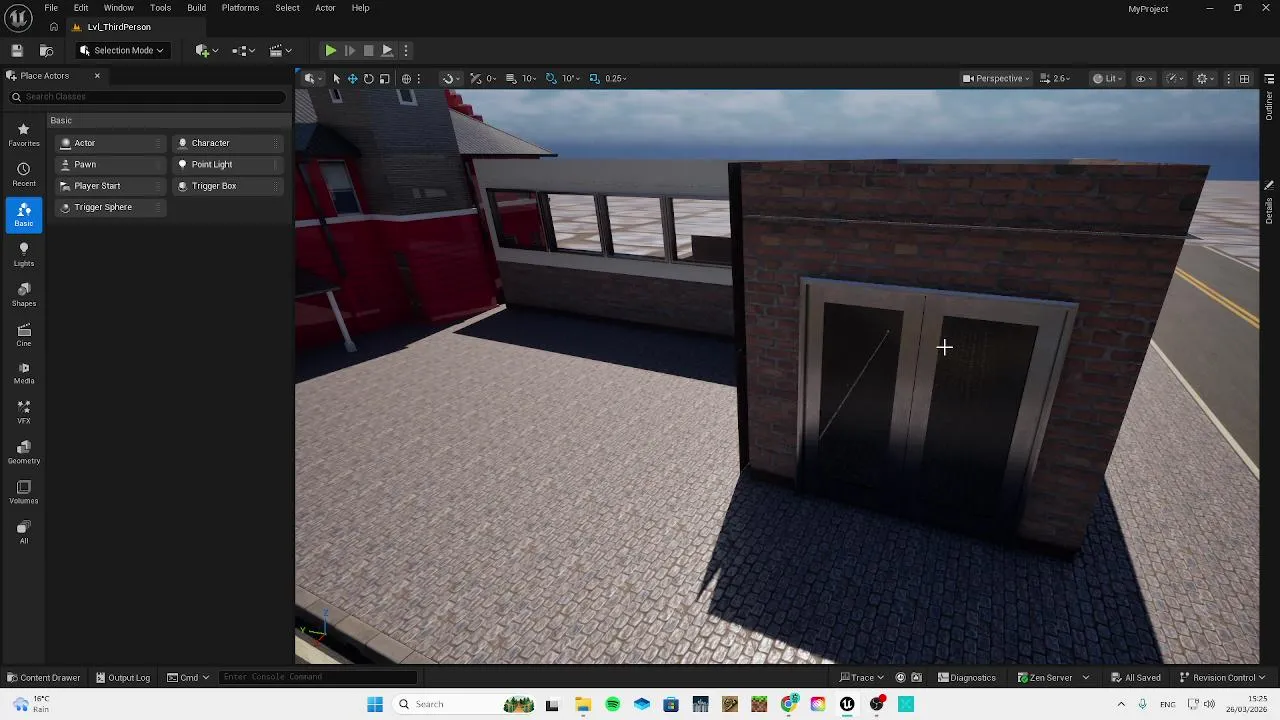
Task: Open the Revision Control menu
Action: [x=1222, y=677]
